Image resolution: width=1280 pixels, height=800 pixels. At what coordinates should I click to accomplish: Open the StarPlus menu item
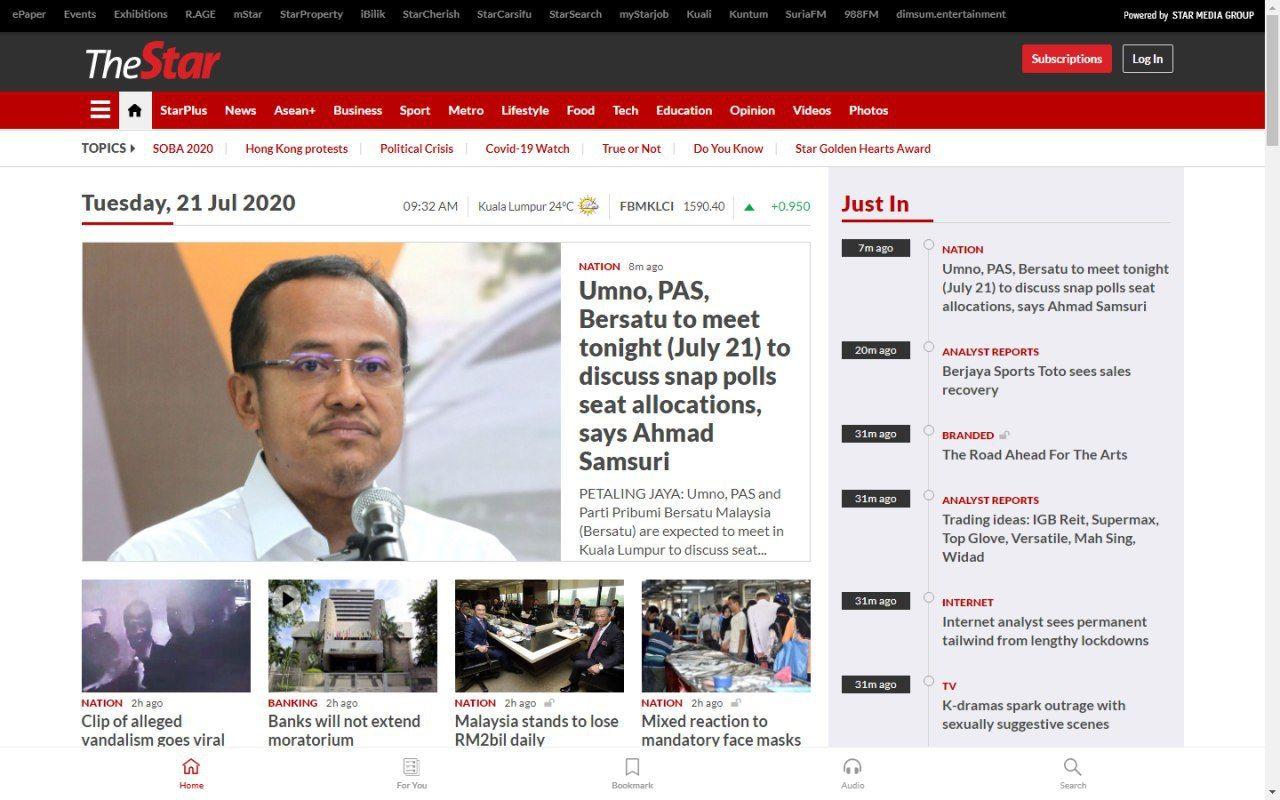click(x=183, y=110)
